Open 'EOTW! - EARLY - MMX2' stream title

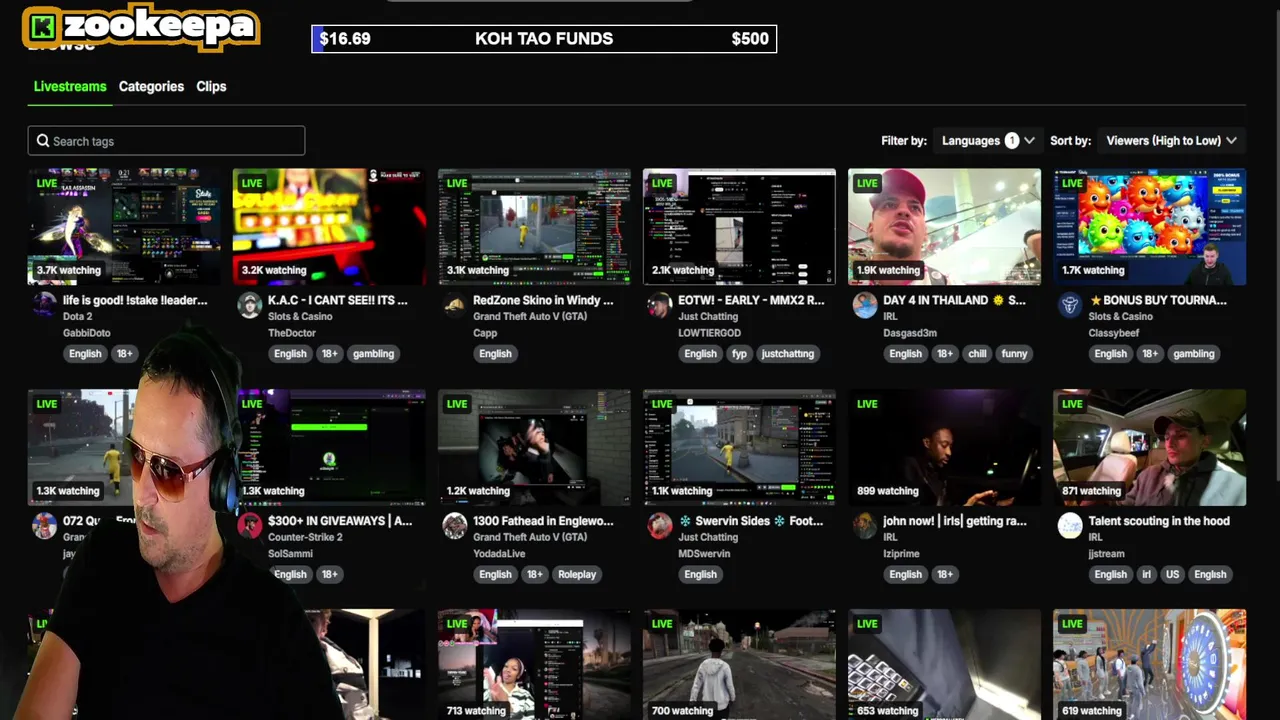coord(751,300)
